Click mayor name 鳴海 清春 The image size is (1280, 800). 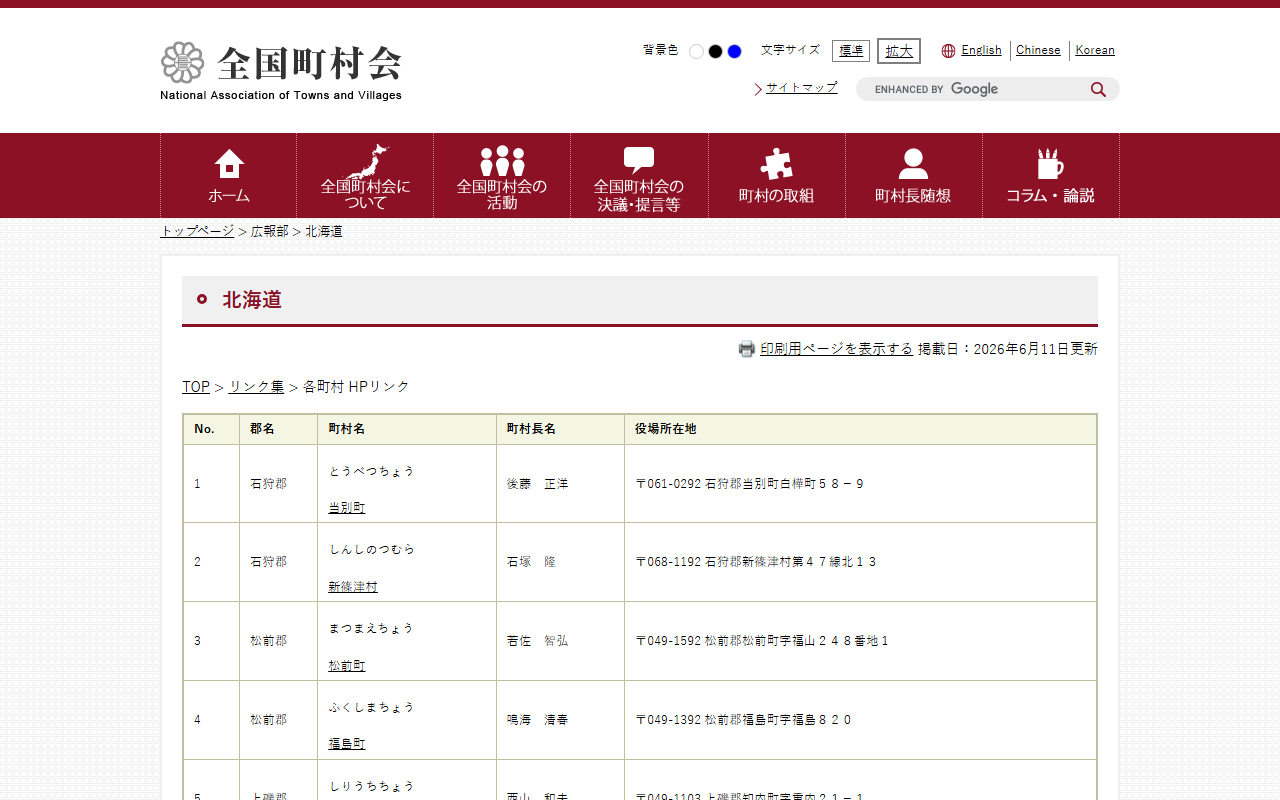(537, 720)
